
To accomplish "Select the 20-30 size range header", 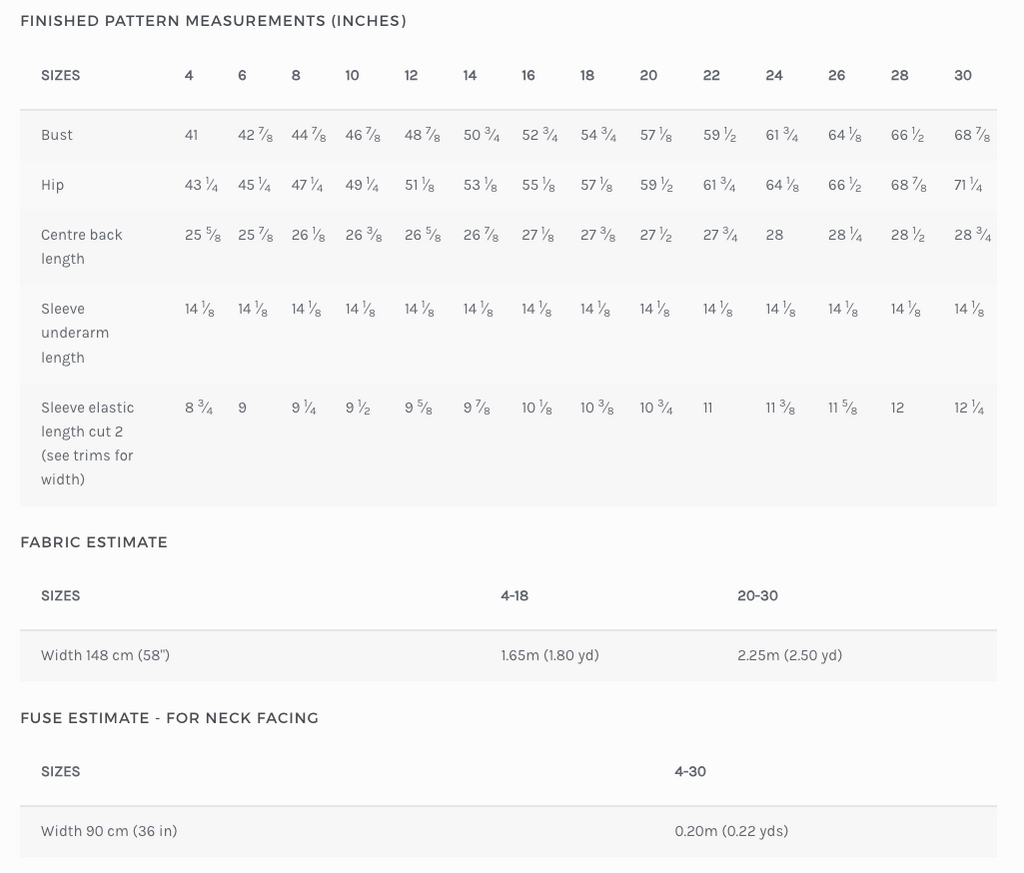I will click(757, 595).
